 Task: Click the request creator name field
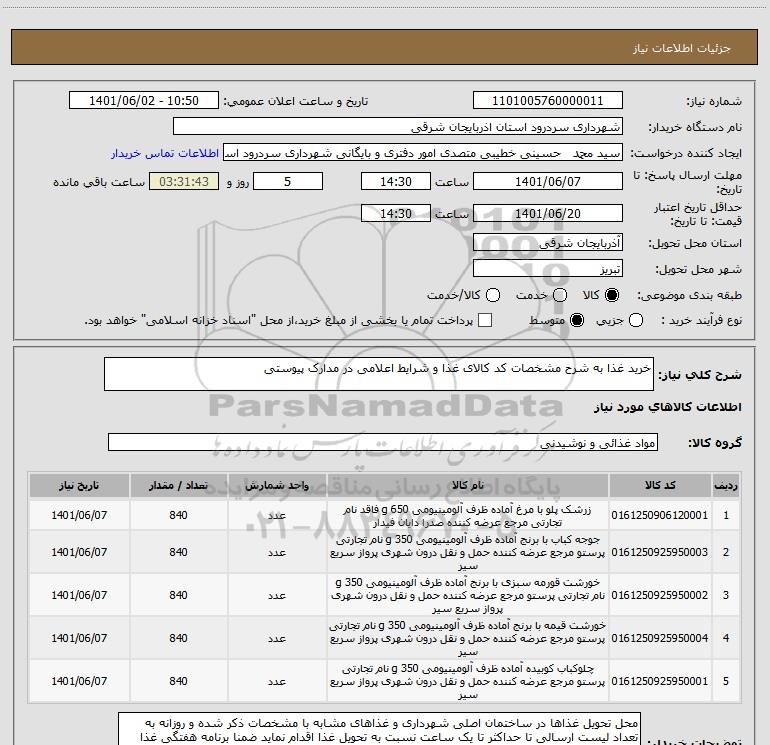pos(423,152)
